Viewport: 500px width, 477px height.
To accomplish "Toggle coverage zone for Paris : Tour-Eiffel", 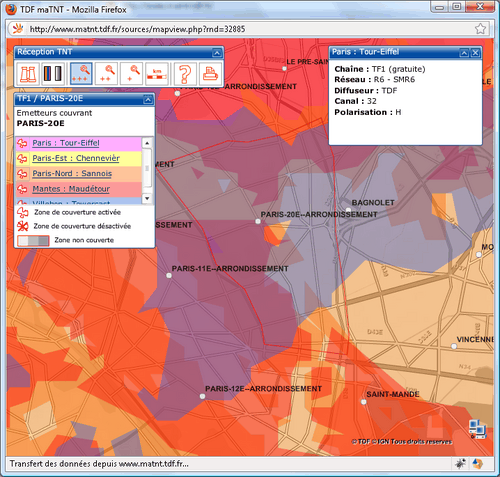I will (x=22, y=143).
